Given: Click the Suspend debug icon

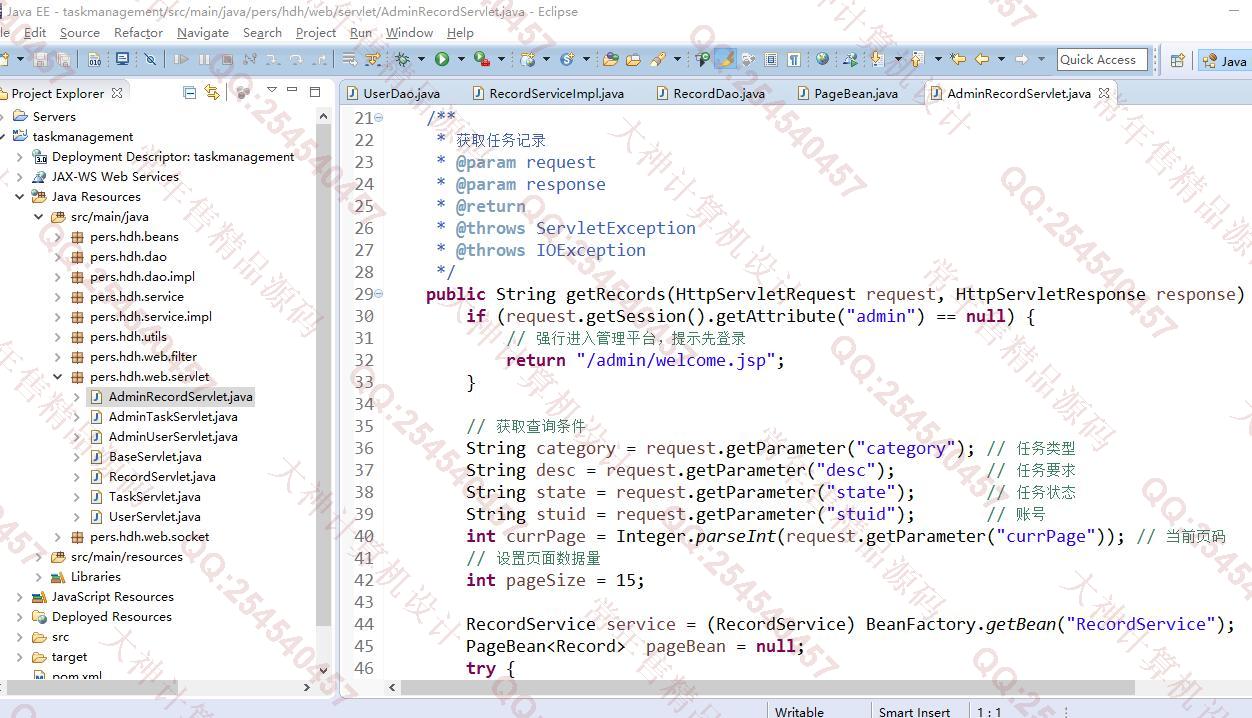Looking at the screenshot, I should point(204,60).
